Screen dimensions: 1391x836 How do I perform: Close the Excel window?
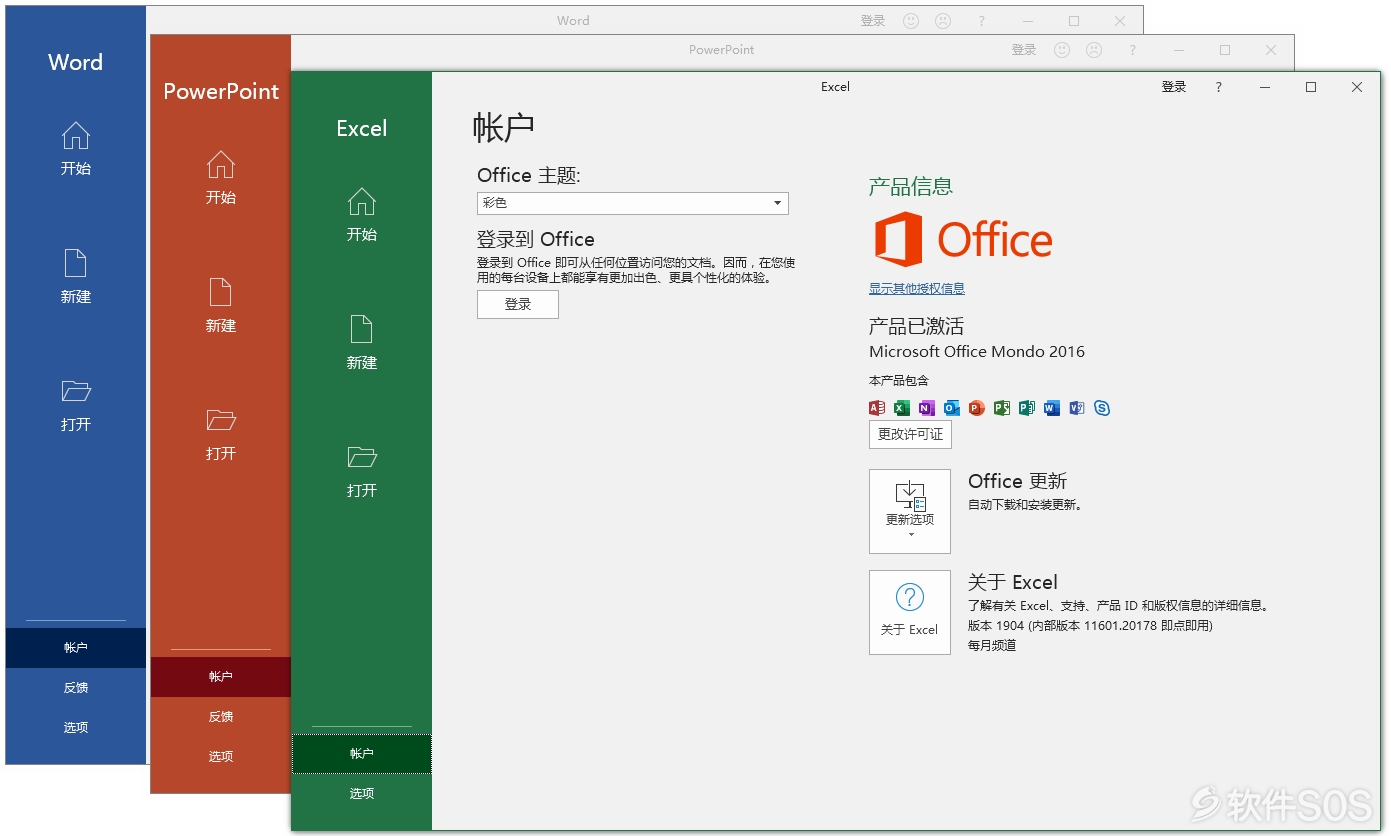pos(1357,87)
